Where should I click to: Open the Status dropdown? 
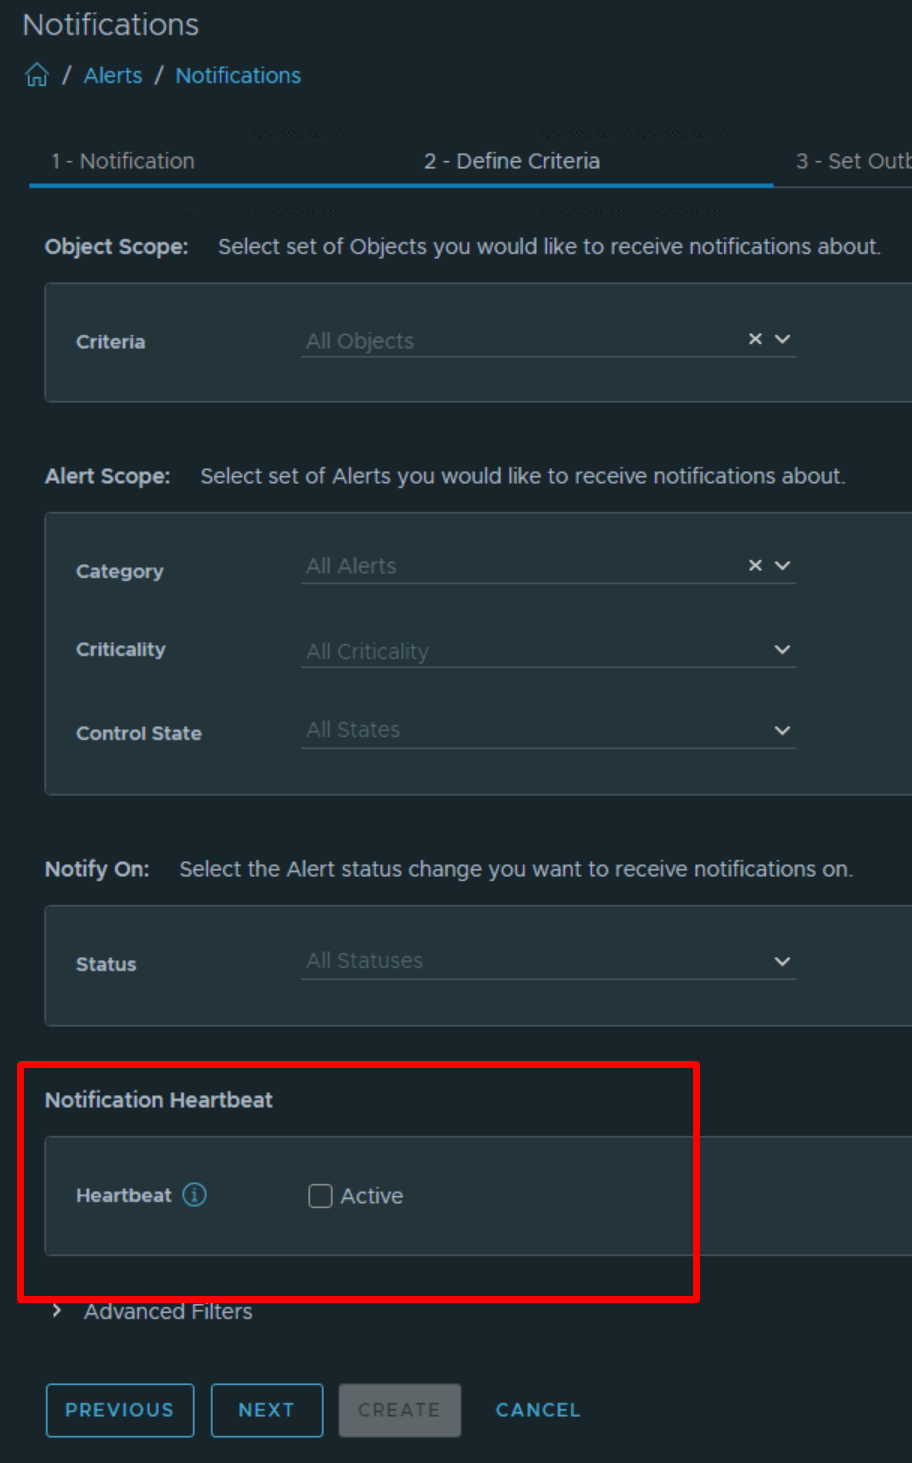(x=784, y=961)
